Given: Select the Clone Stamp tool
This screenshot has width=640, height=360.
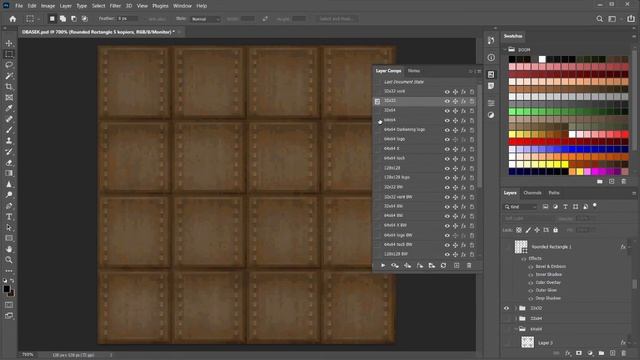Looking at the screenshot, I should 9,141.
